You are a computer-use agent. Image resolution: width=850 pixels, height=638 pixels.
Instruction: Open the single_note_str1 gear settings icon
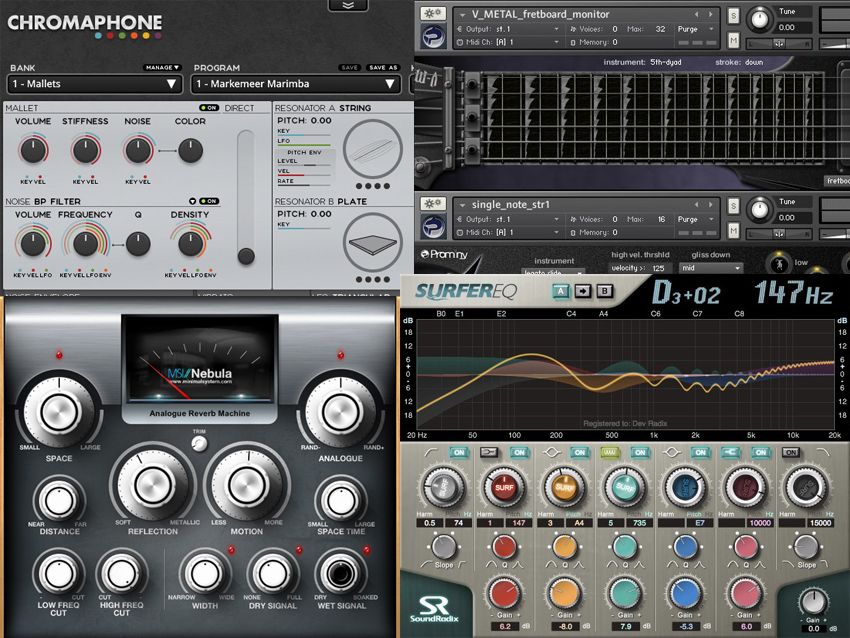pos(433,204)
